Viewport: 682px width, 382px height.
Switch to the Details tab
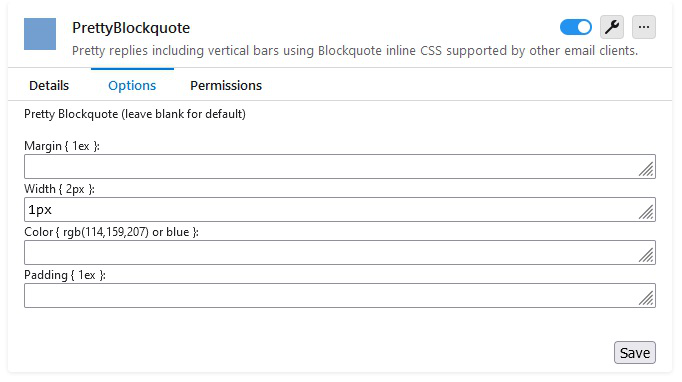[x=49, y=85]
